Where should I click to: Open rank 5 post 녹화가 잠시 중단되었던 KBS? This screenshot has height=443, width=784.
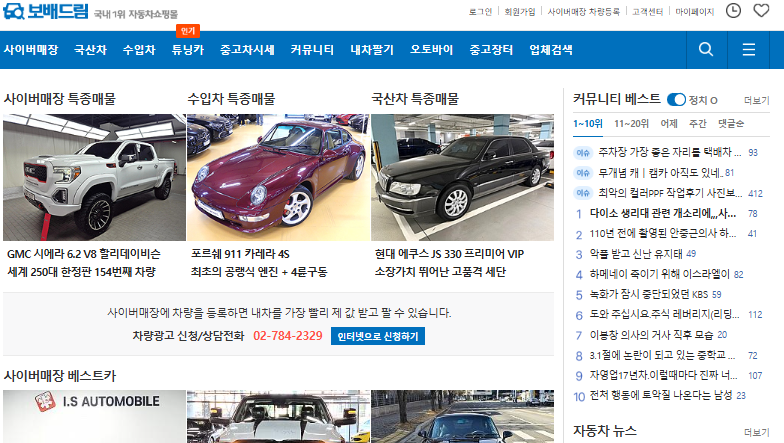(648, 294)
